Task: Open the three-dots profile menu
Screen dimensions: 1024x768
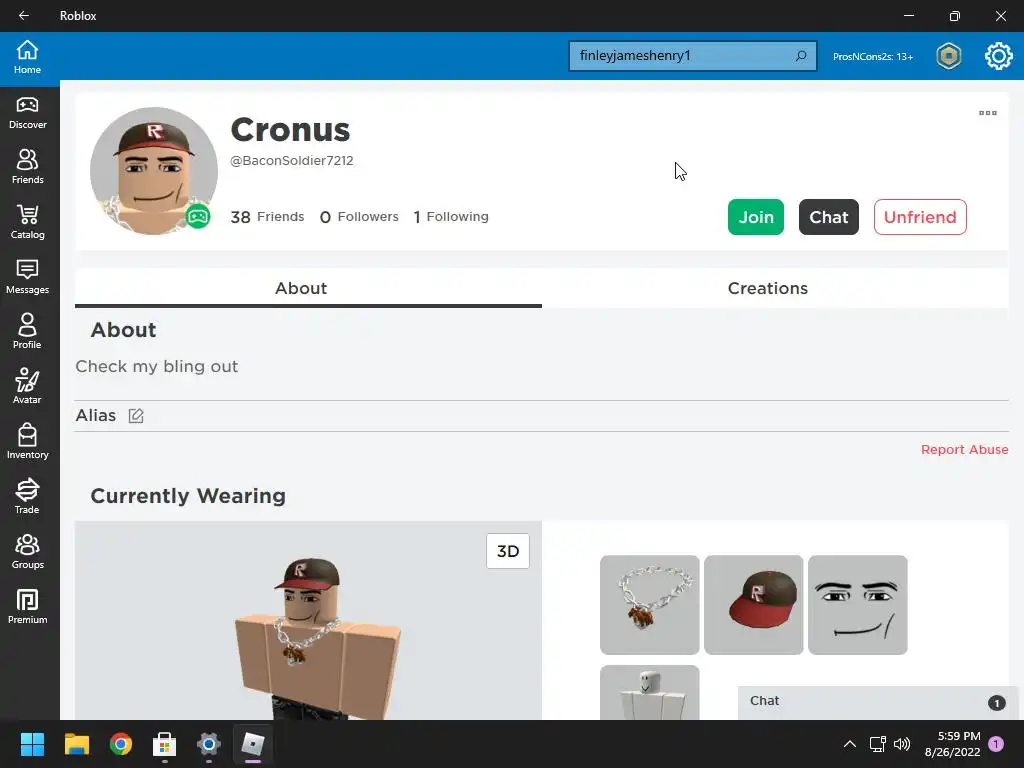Action: click(x=987, y=113)
